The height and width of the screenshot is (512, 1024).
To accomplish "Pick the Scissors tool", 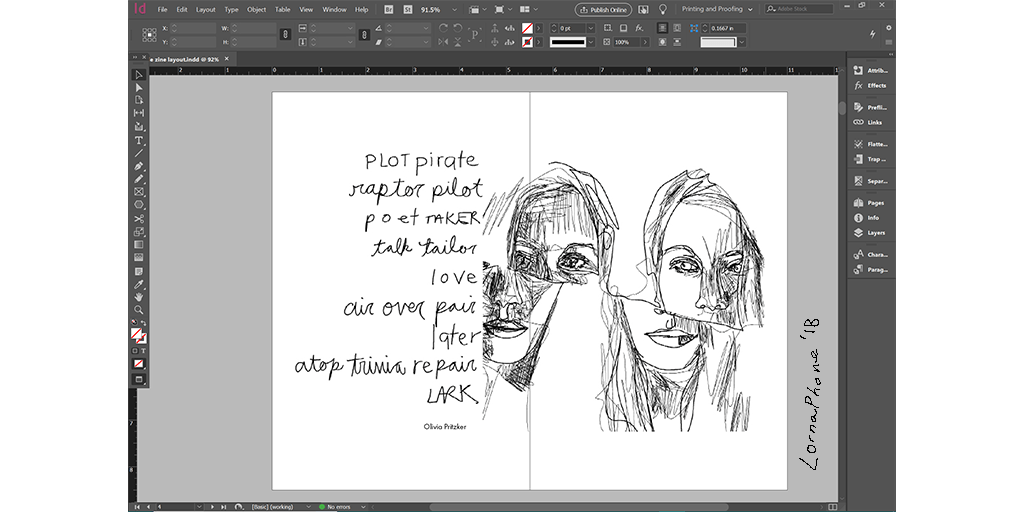I will (x=139, y=218).
